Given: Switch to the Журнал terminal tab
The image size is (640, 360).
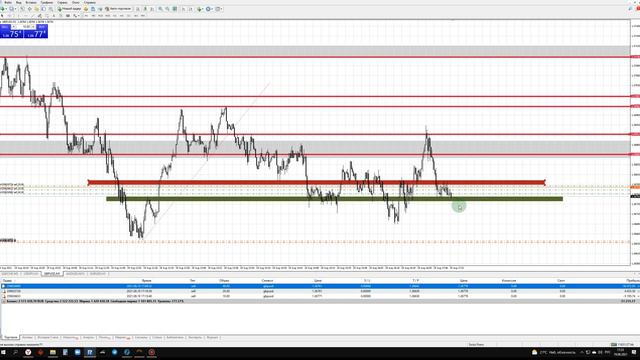Looking at the screenshot, I should tap(212, 338).
